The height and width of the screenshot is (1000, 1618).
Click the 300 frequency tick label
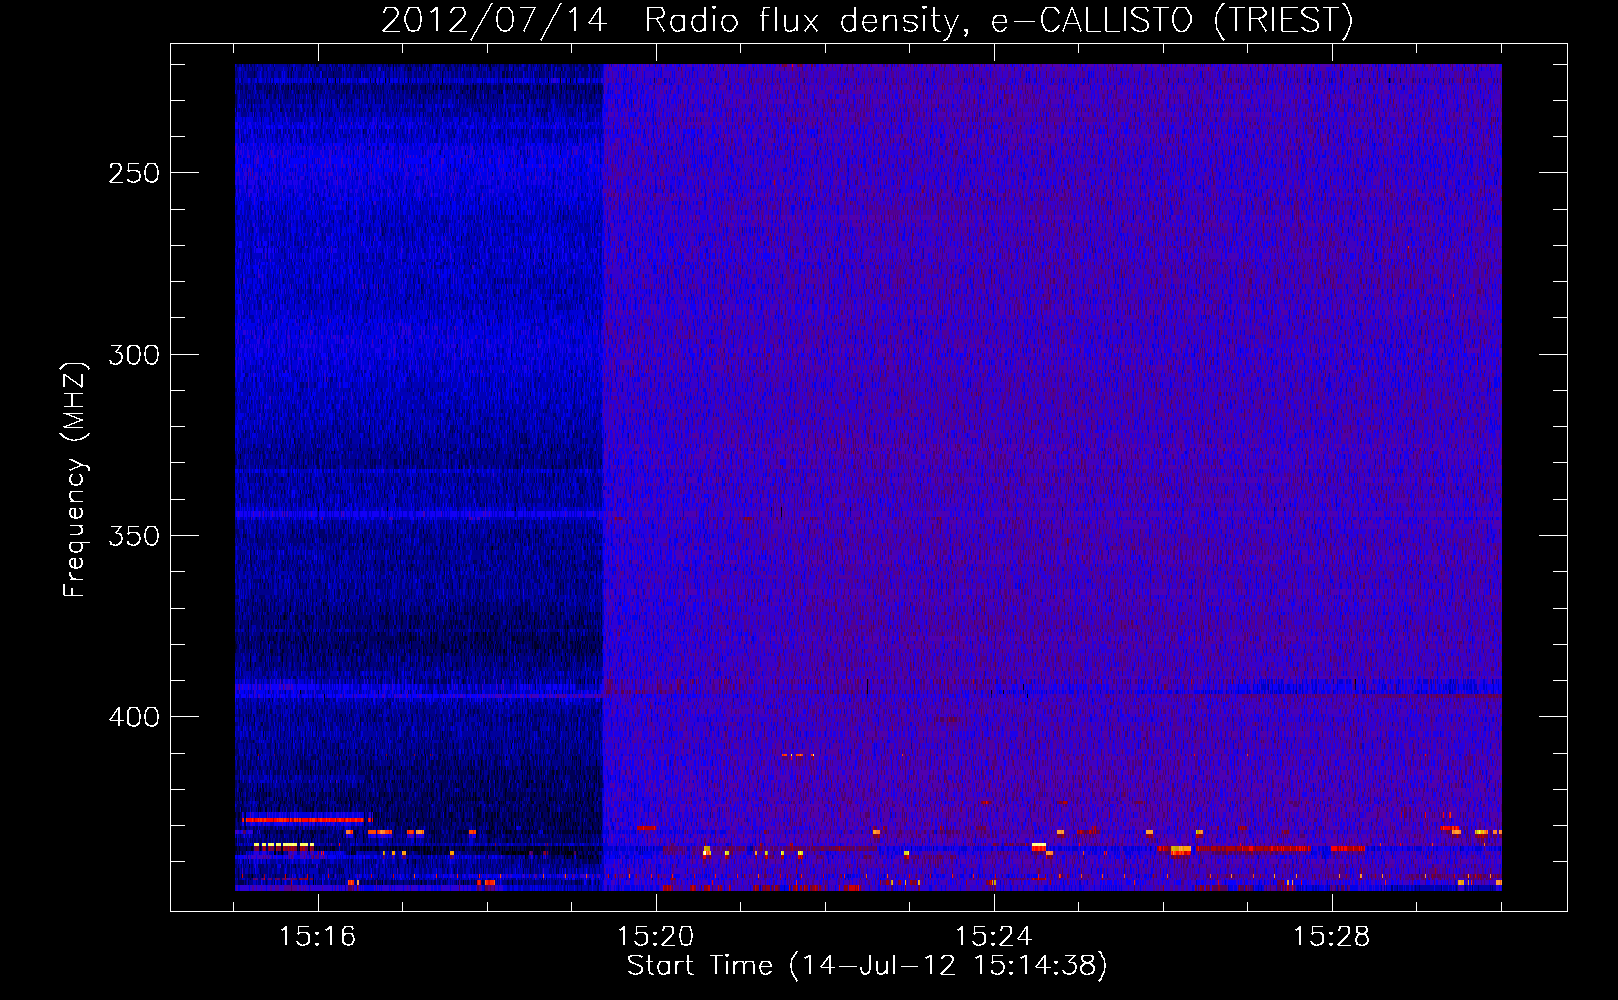[x=134, y=355]
